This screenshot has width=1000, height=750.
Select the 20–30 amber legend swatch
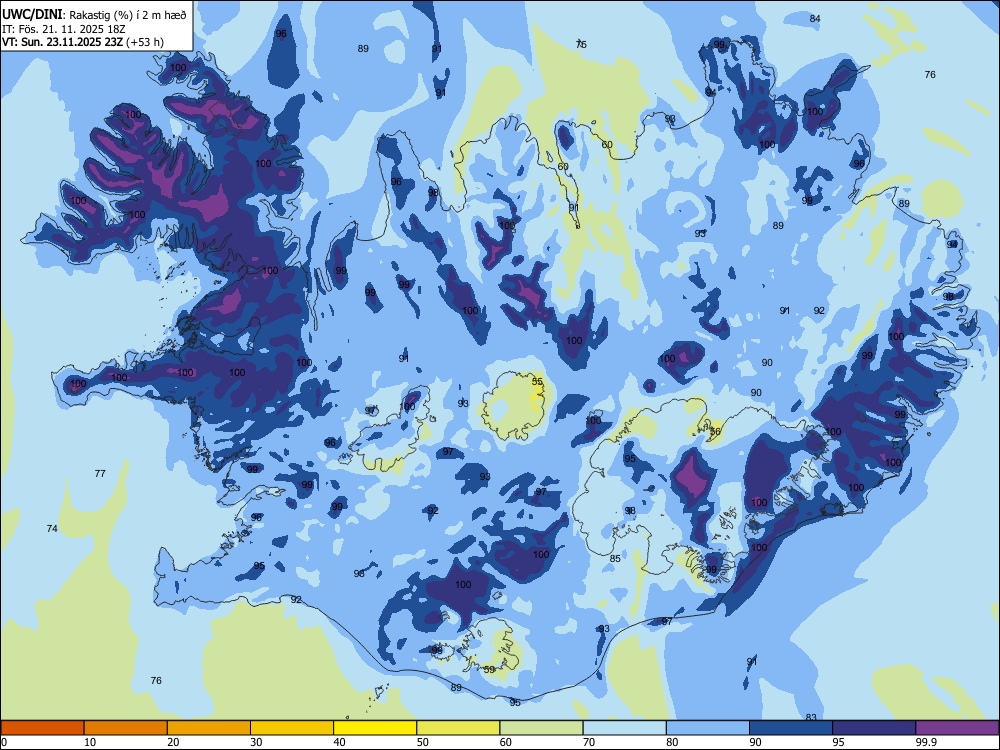209,728
